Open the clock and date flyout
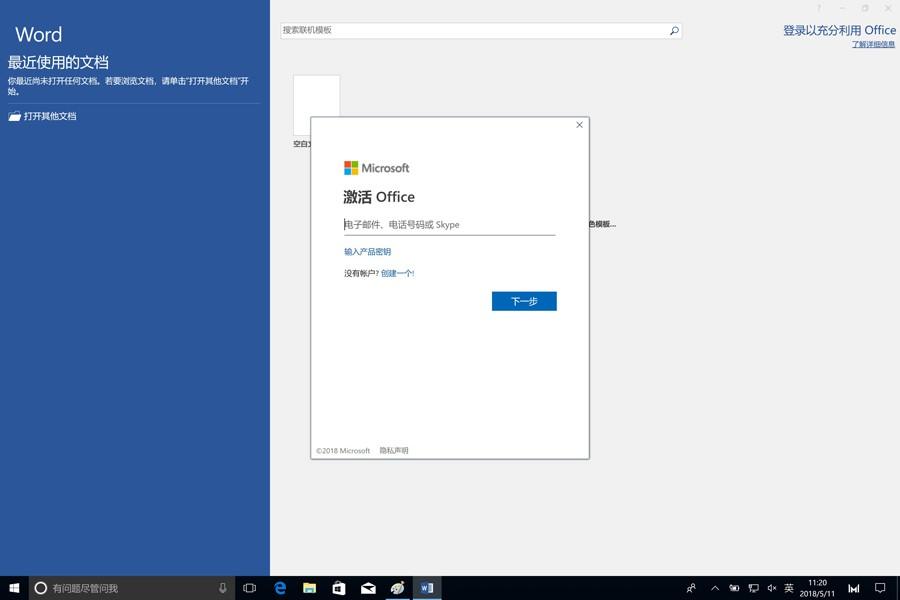900x600 pixels. pos(817,588)
